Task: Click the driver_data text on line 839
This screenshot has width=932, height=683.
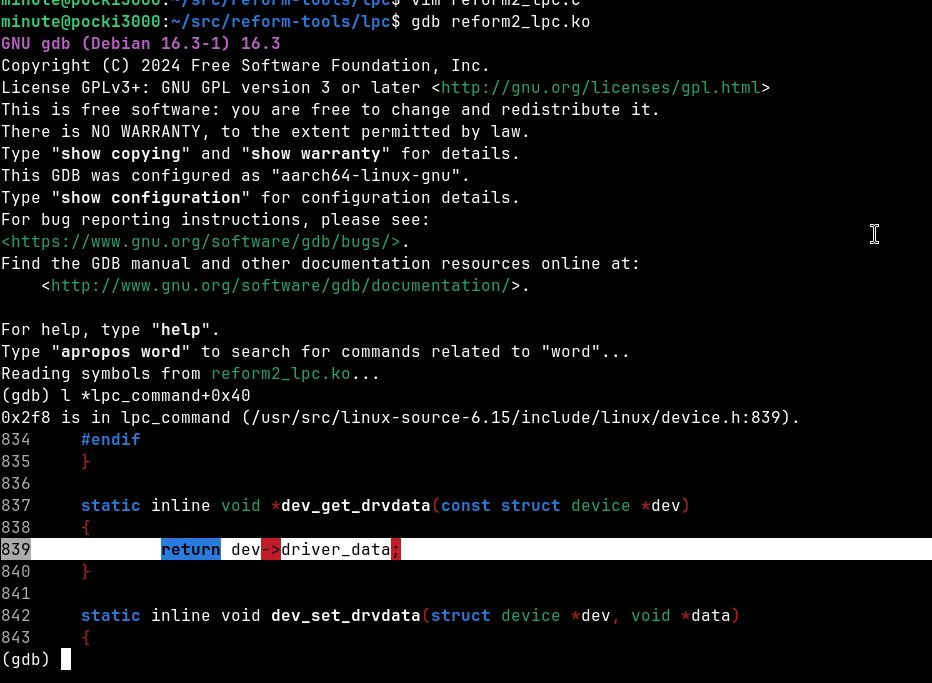Action: click(x=335, y=549)
